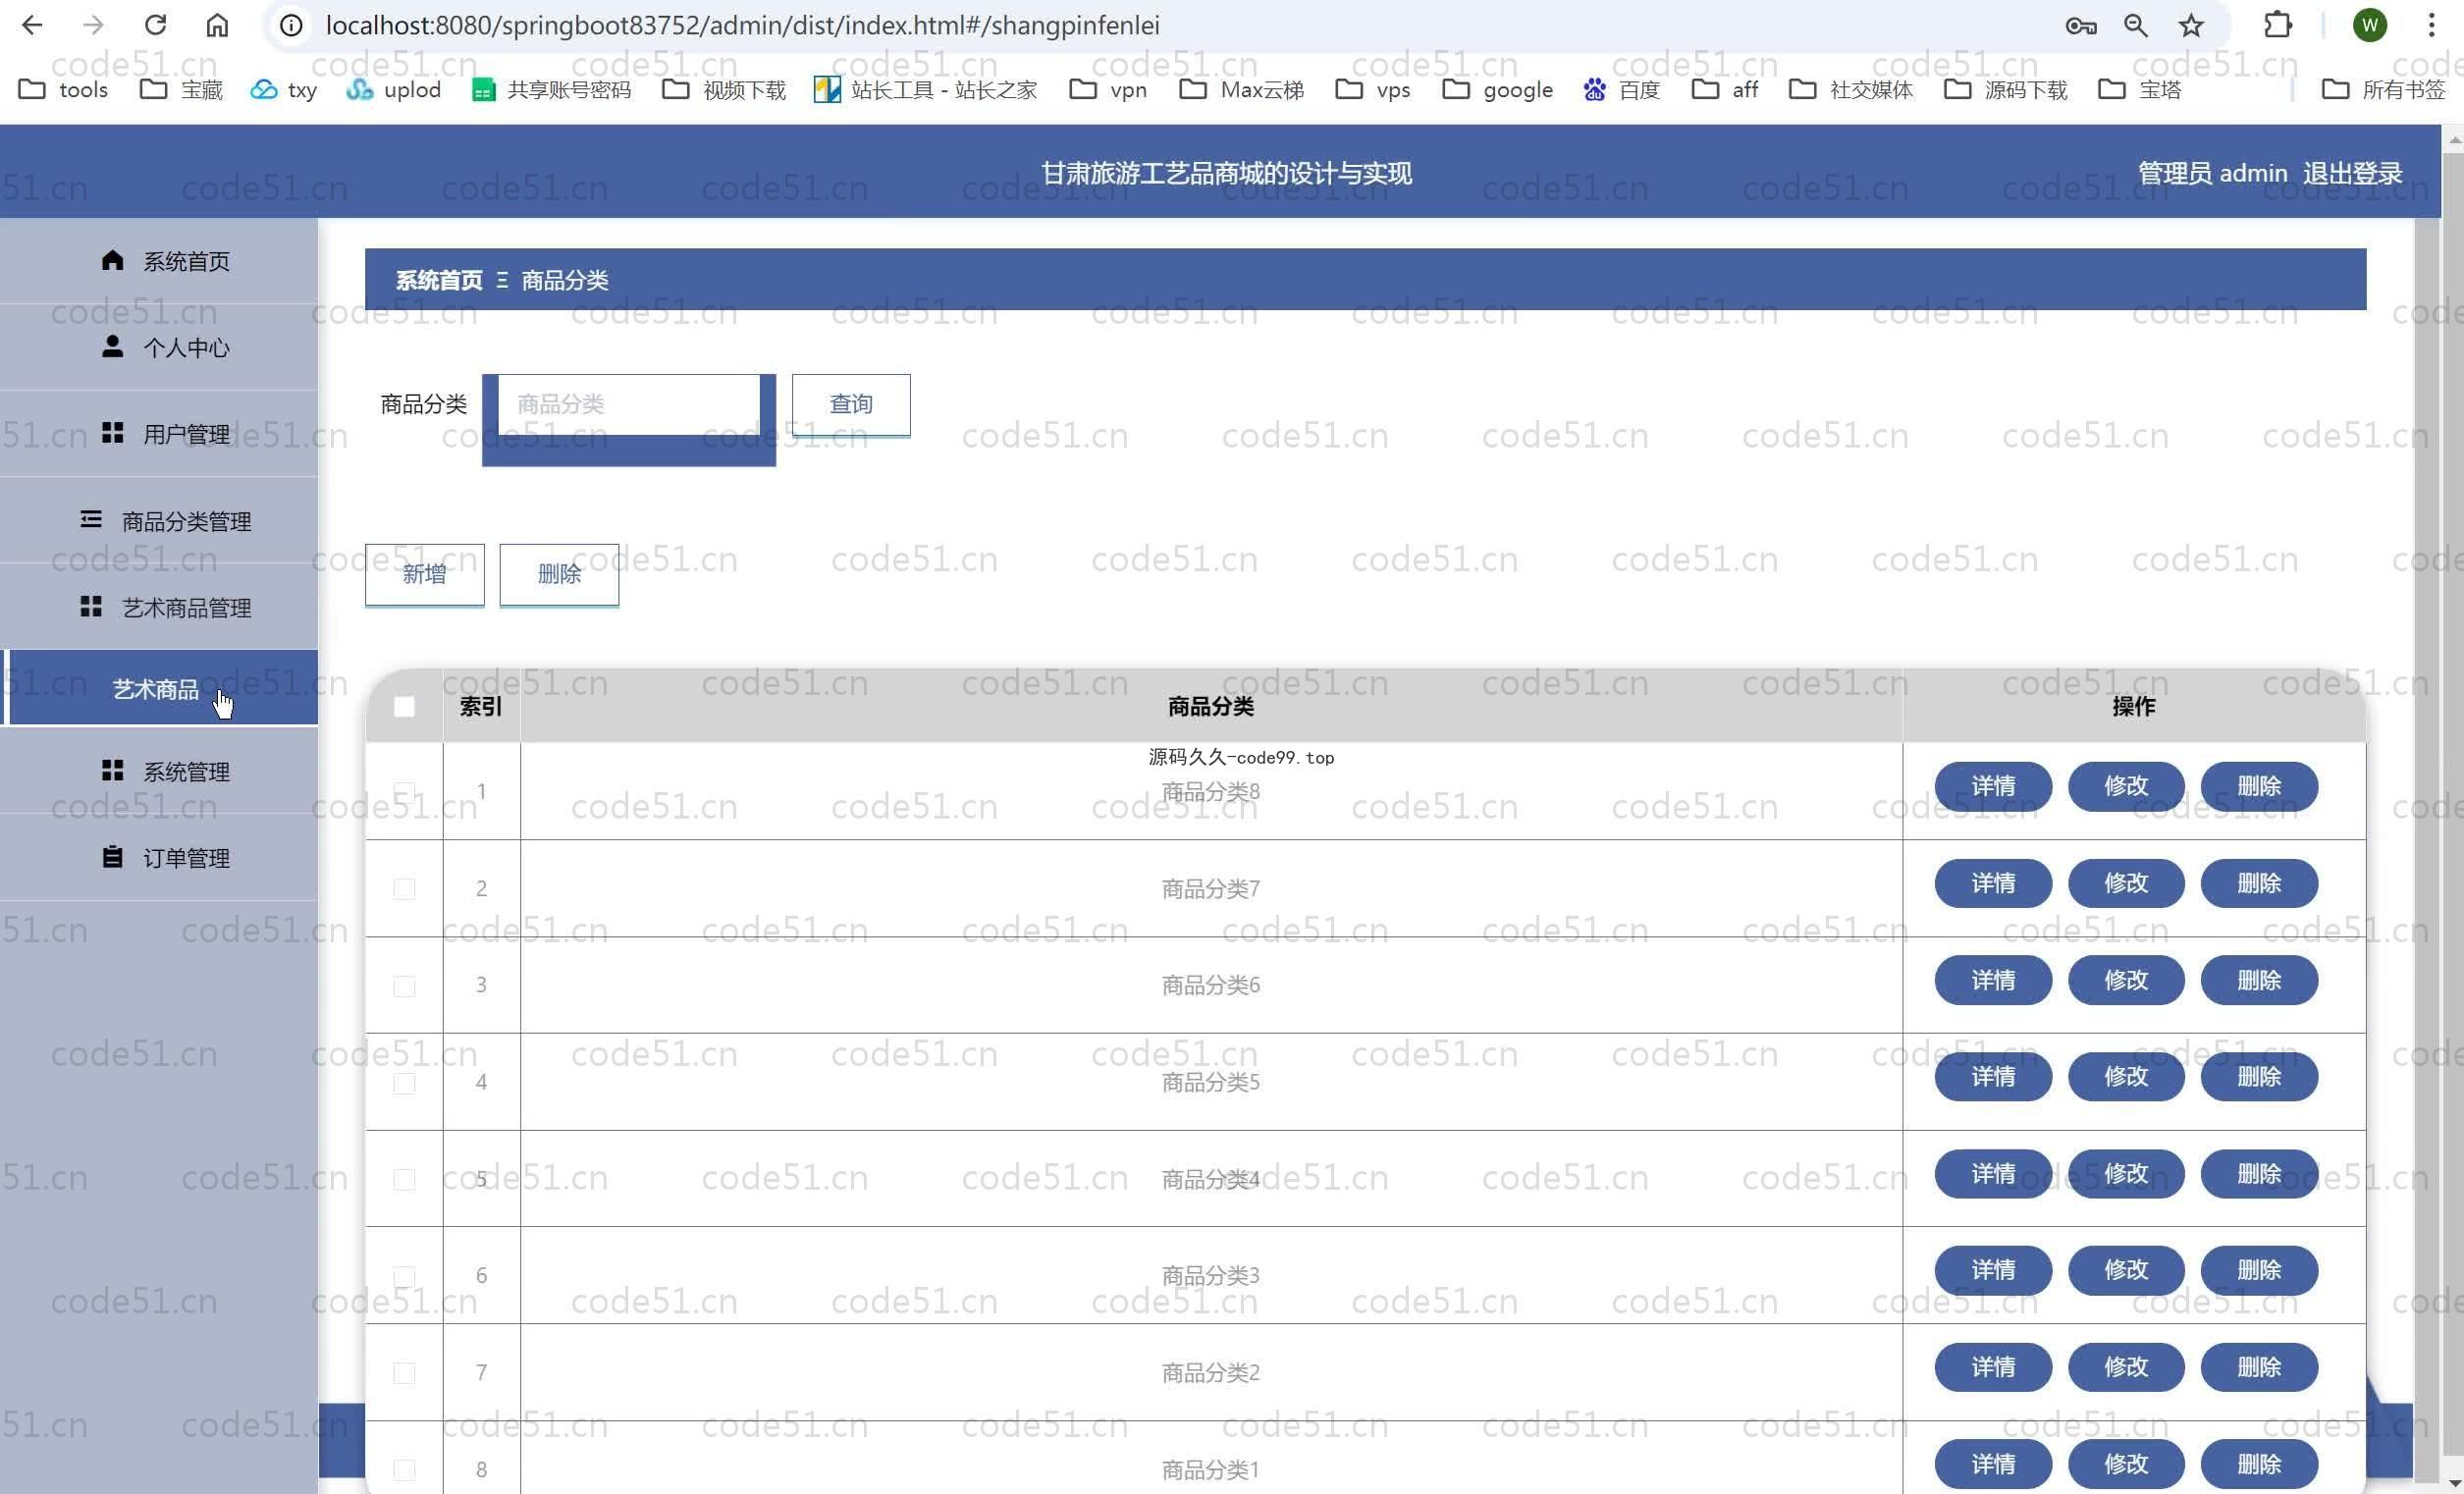Viewport: 2464px width, 1494px height.
Task: Open the 系统首页 sidebar item
Action: 159,261
